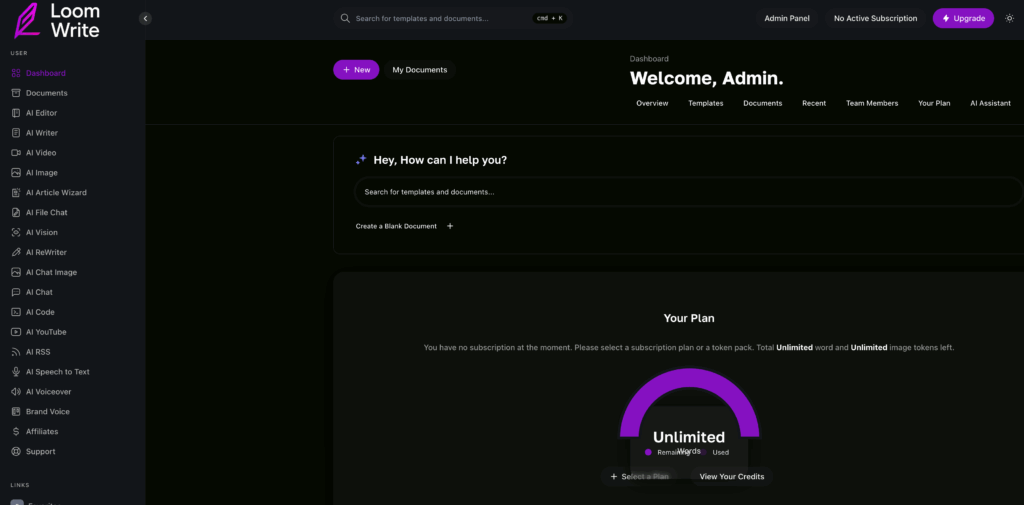Click the AI RSS feed icon
Viewport: 1024px width, 505px height.
pos(16,352)
